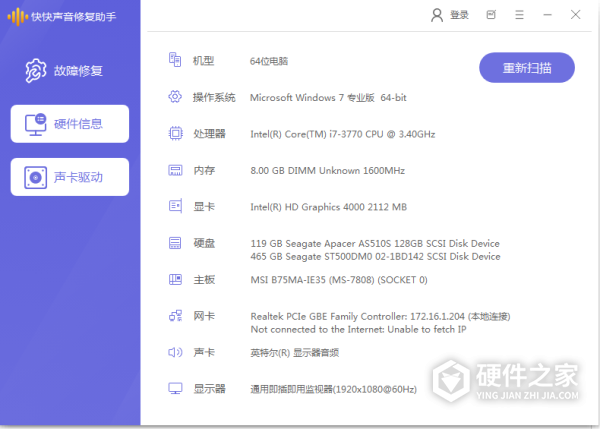The width and height of the screenshot is (600, 429).
Task: Select the 英特尔(R) 显示器音频 text
Action: click(294, 353)
